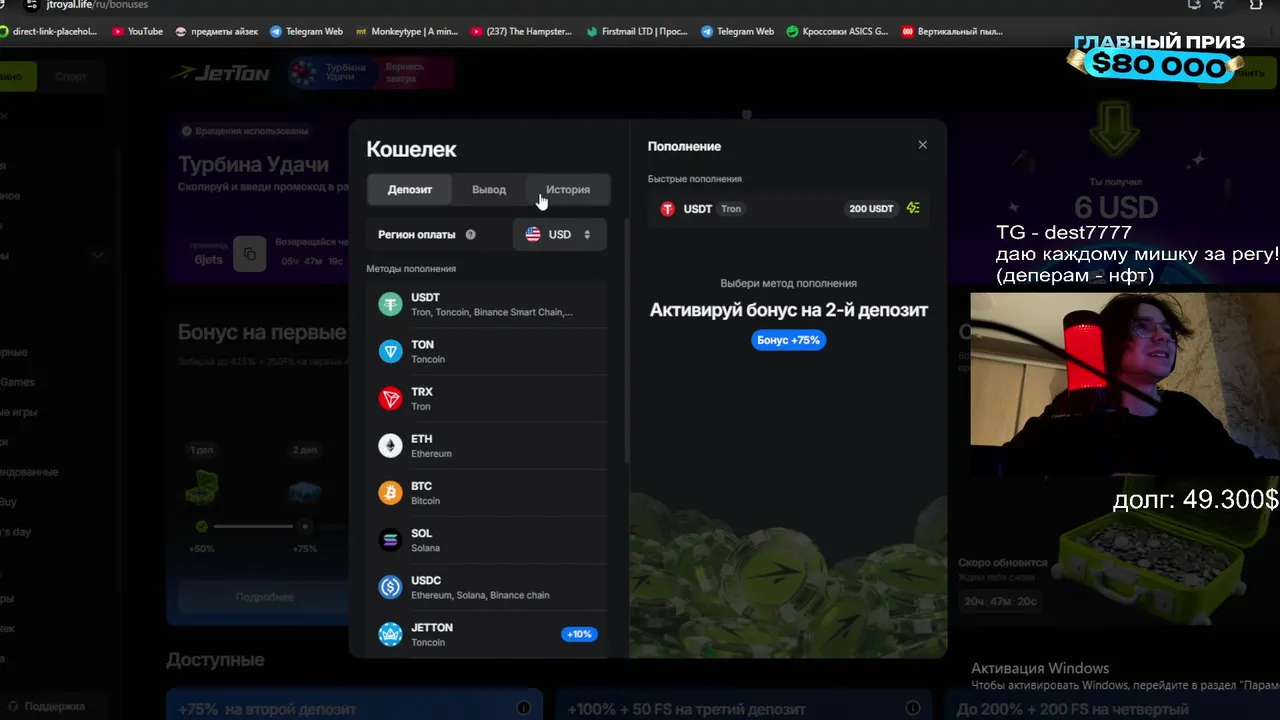Select the SOL Solana icon
Image resolution: width=1280 pixels, height=720 pixels.
point(390,540)
